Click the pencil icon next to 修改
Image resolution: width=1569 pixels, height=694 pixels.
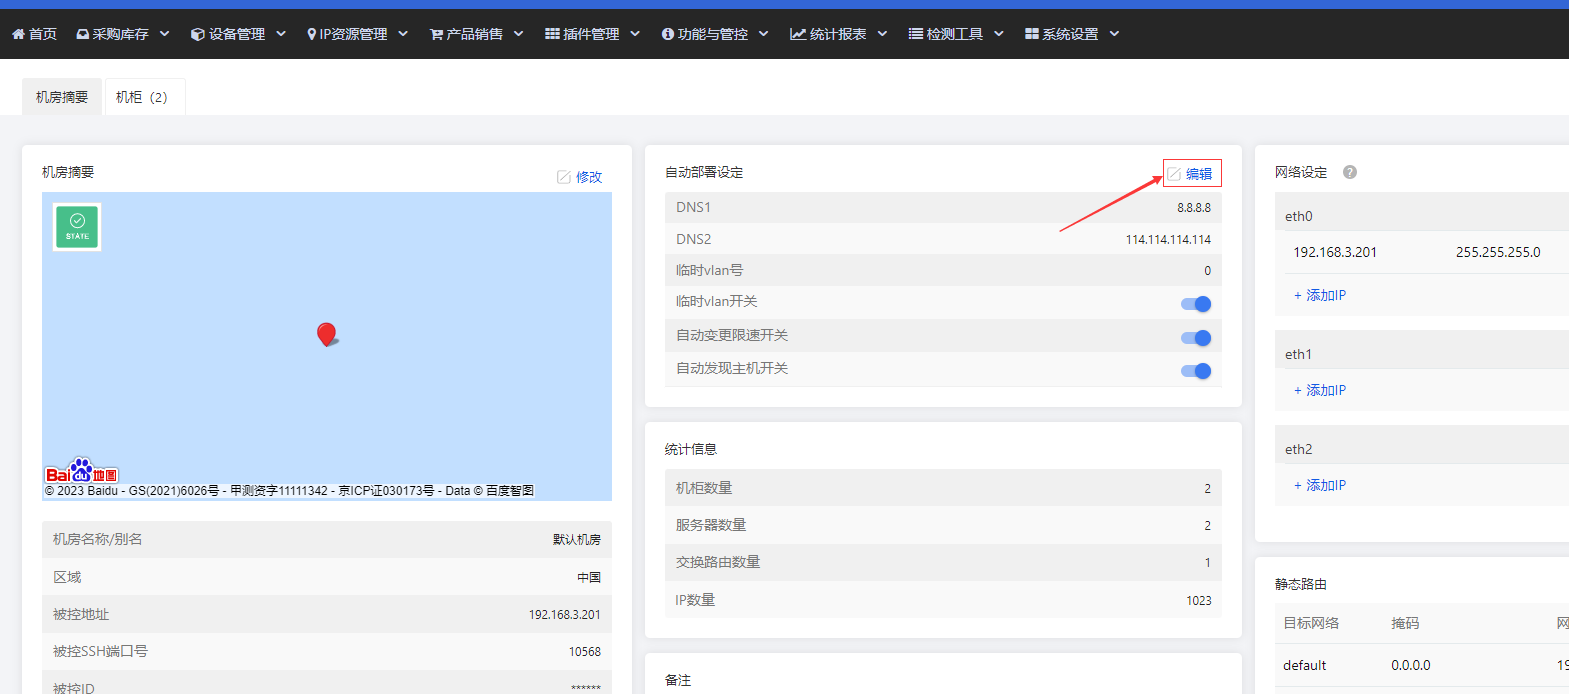click(564, 177)
